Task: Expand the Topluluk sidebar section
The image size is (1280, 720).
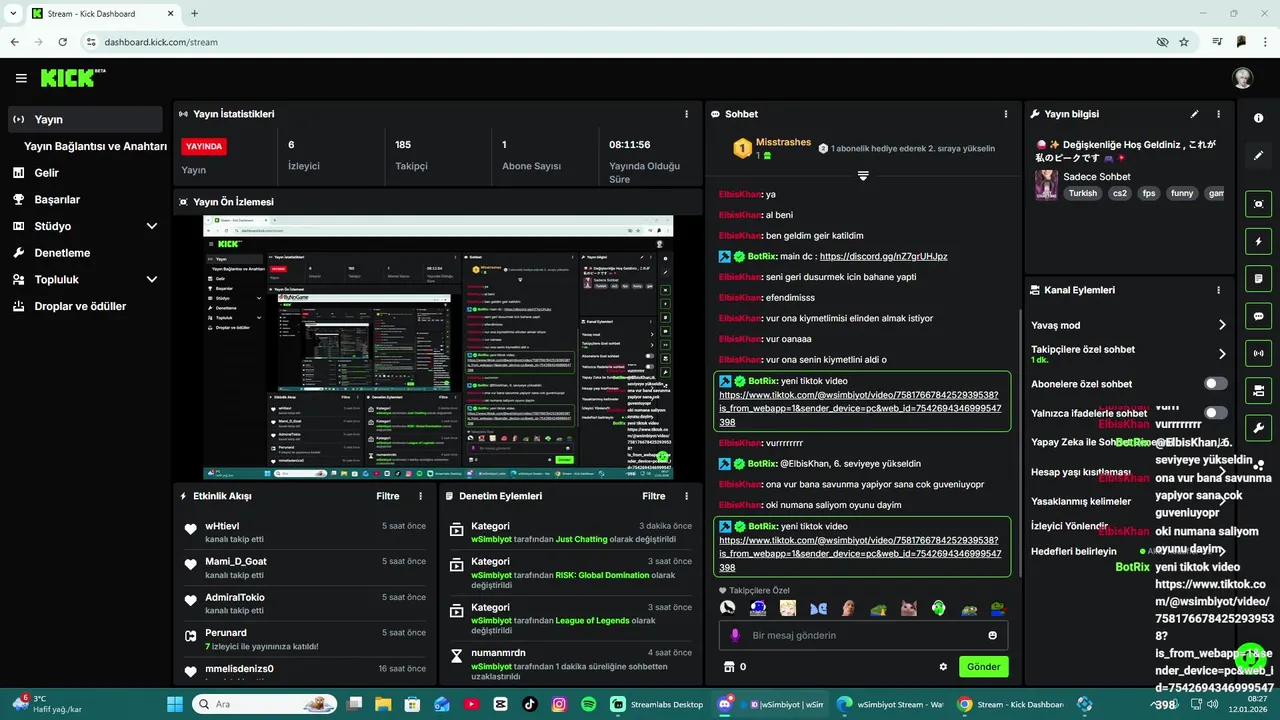Action: click(x=151, y=280)
